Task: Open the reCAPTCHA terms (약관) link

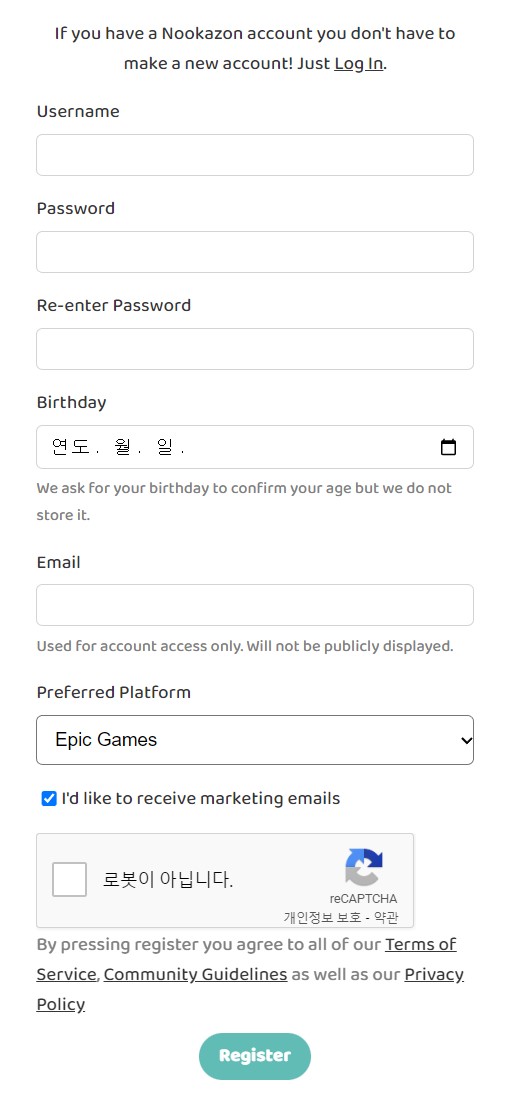Action: coord(386,918)
